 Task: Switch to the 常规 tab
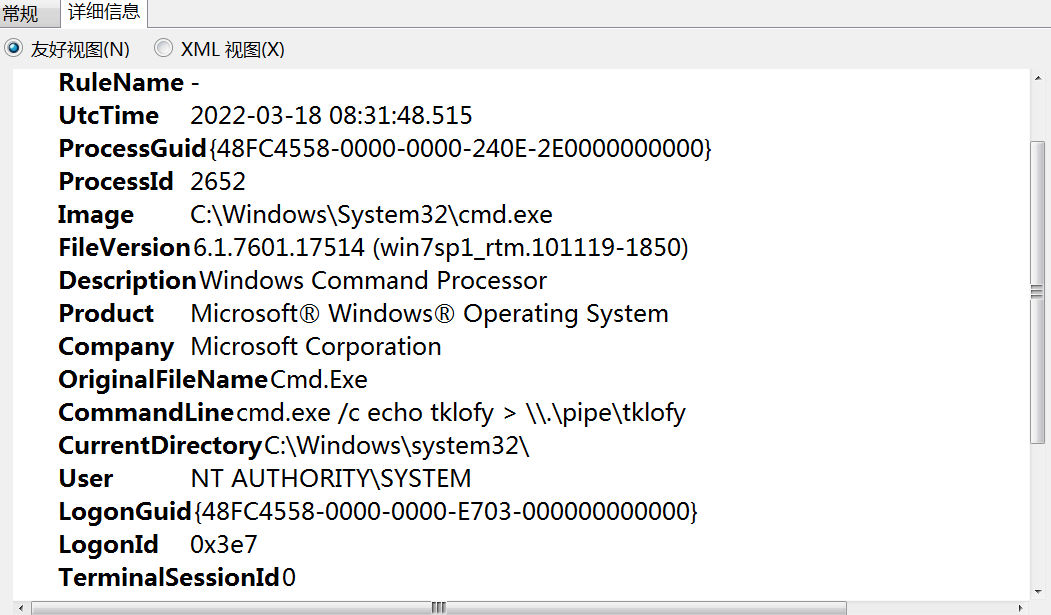[28, 15]
